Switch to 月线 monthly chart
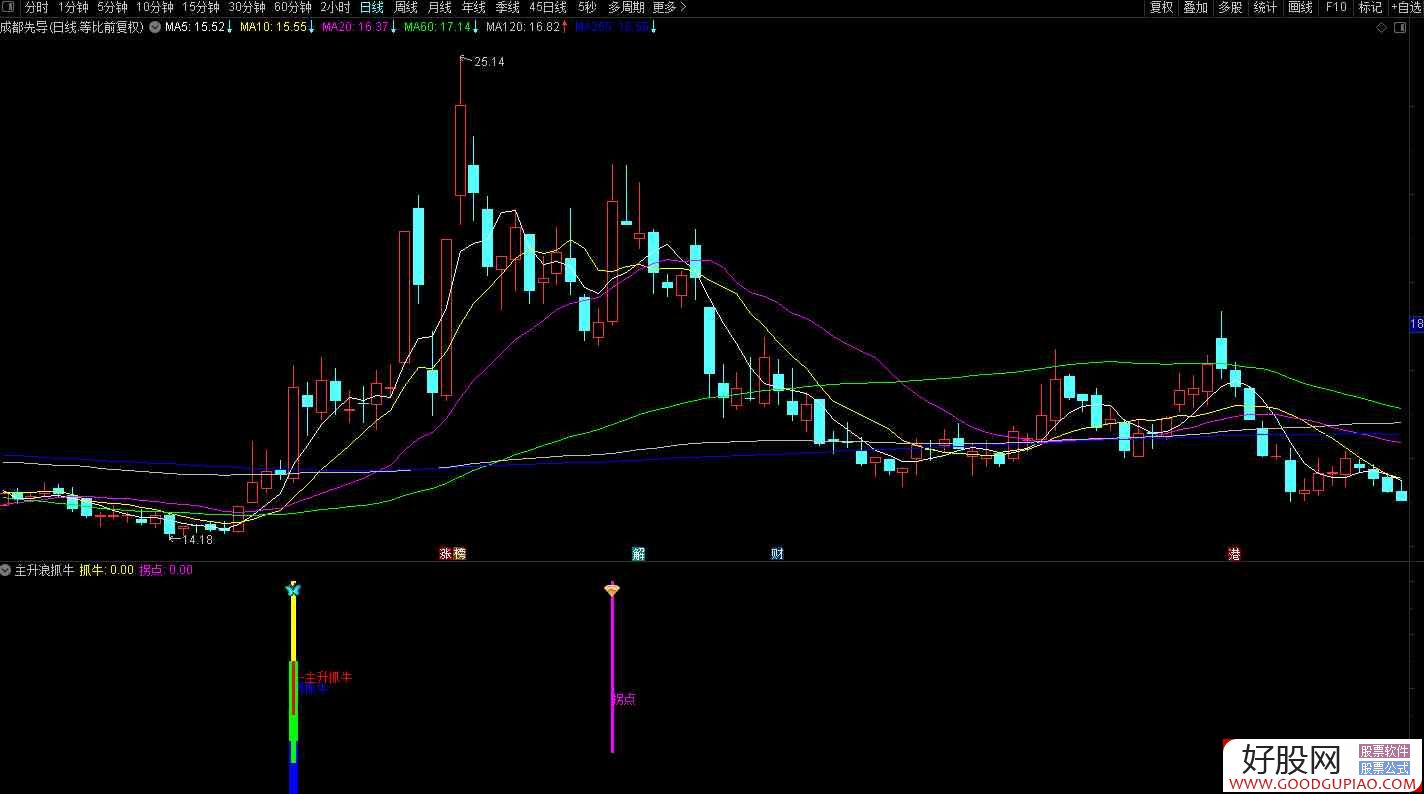Screen dimensions: 1424x794 439,7
